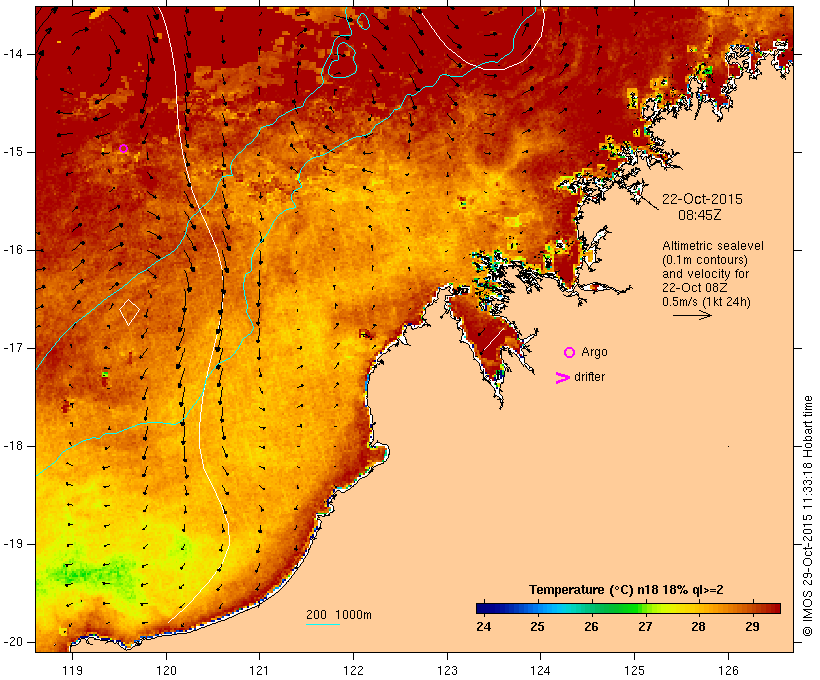This screenshot has width=820, height=680.
Task: Click the drifter legend arrow symbol
Action: click(x=562, y=378)
